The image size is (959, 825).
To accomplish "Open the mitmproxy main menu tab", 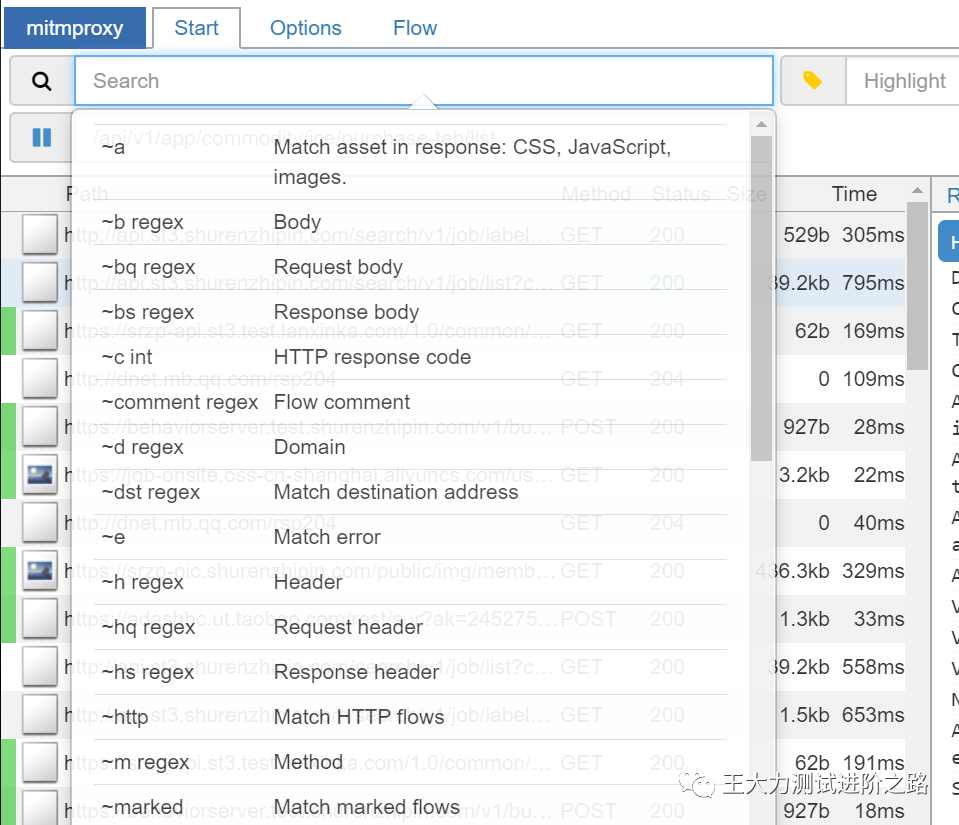I will (75, 28).
